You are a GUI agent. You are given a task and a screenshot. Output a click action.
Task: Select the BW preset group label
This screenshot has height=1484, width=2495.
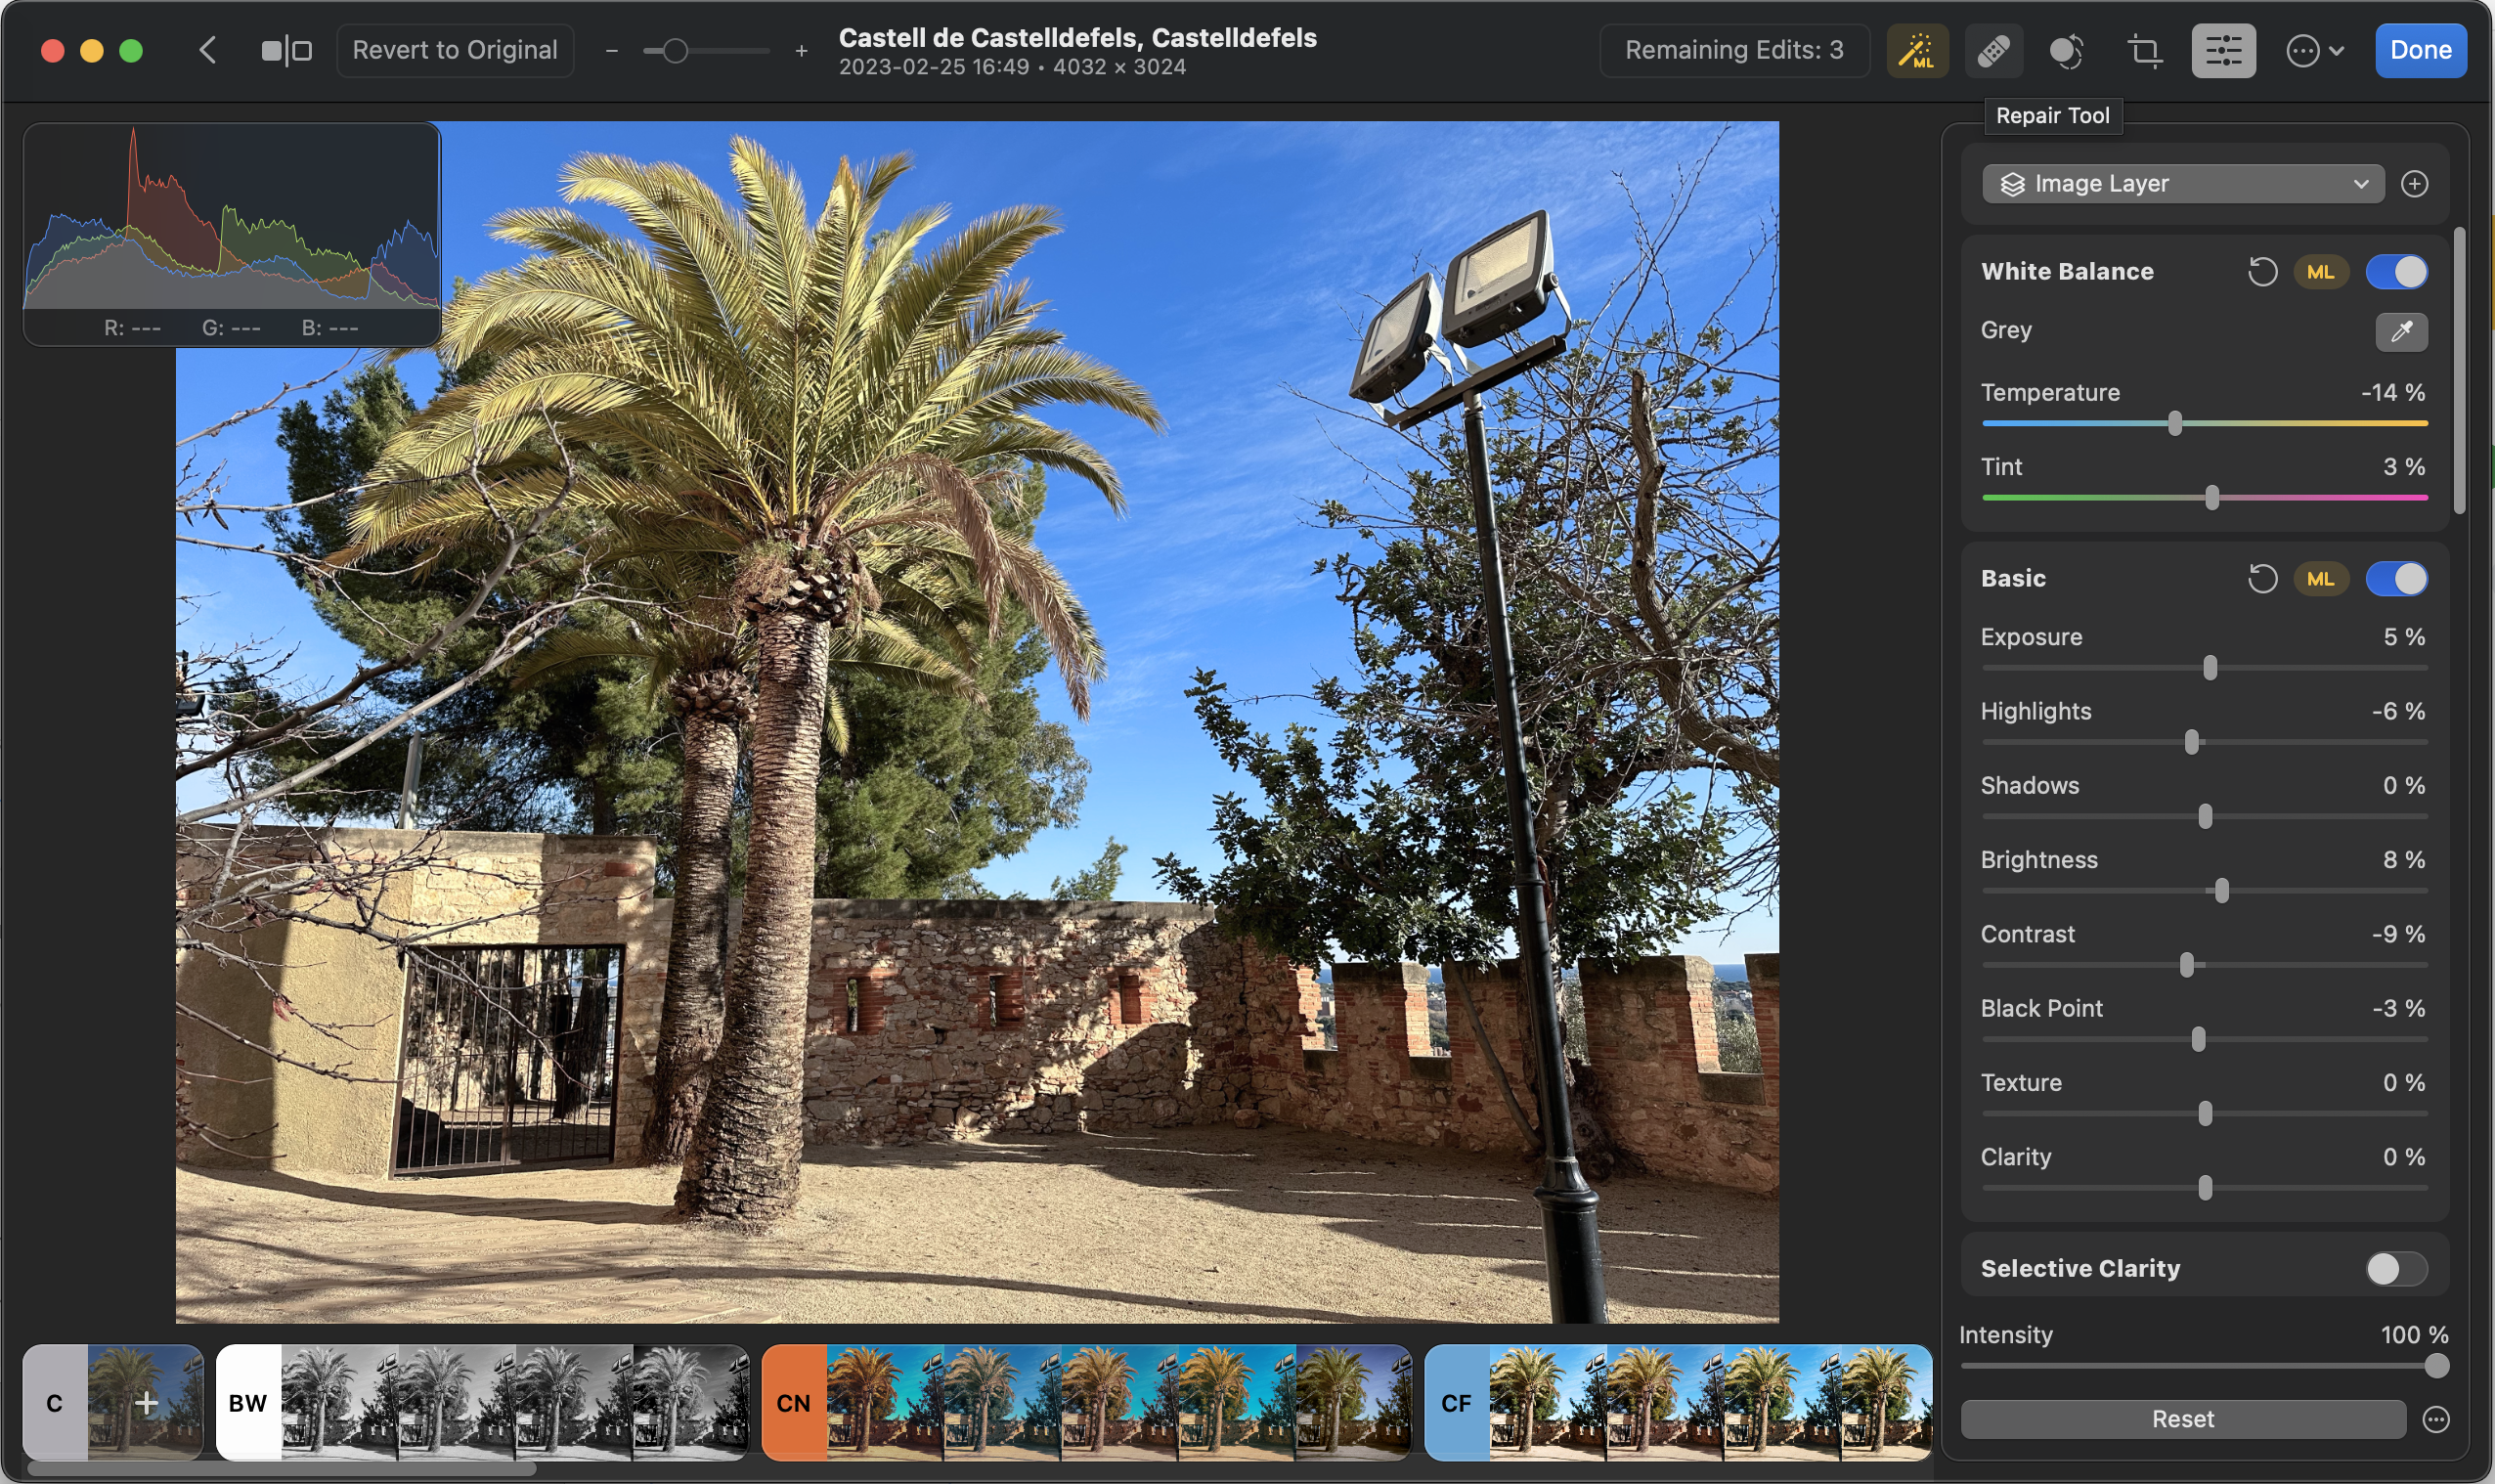[248, 1403]
